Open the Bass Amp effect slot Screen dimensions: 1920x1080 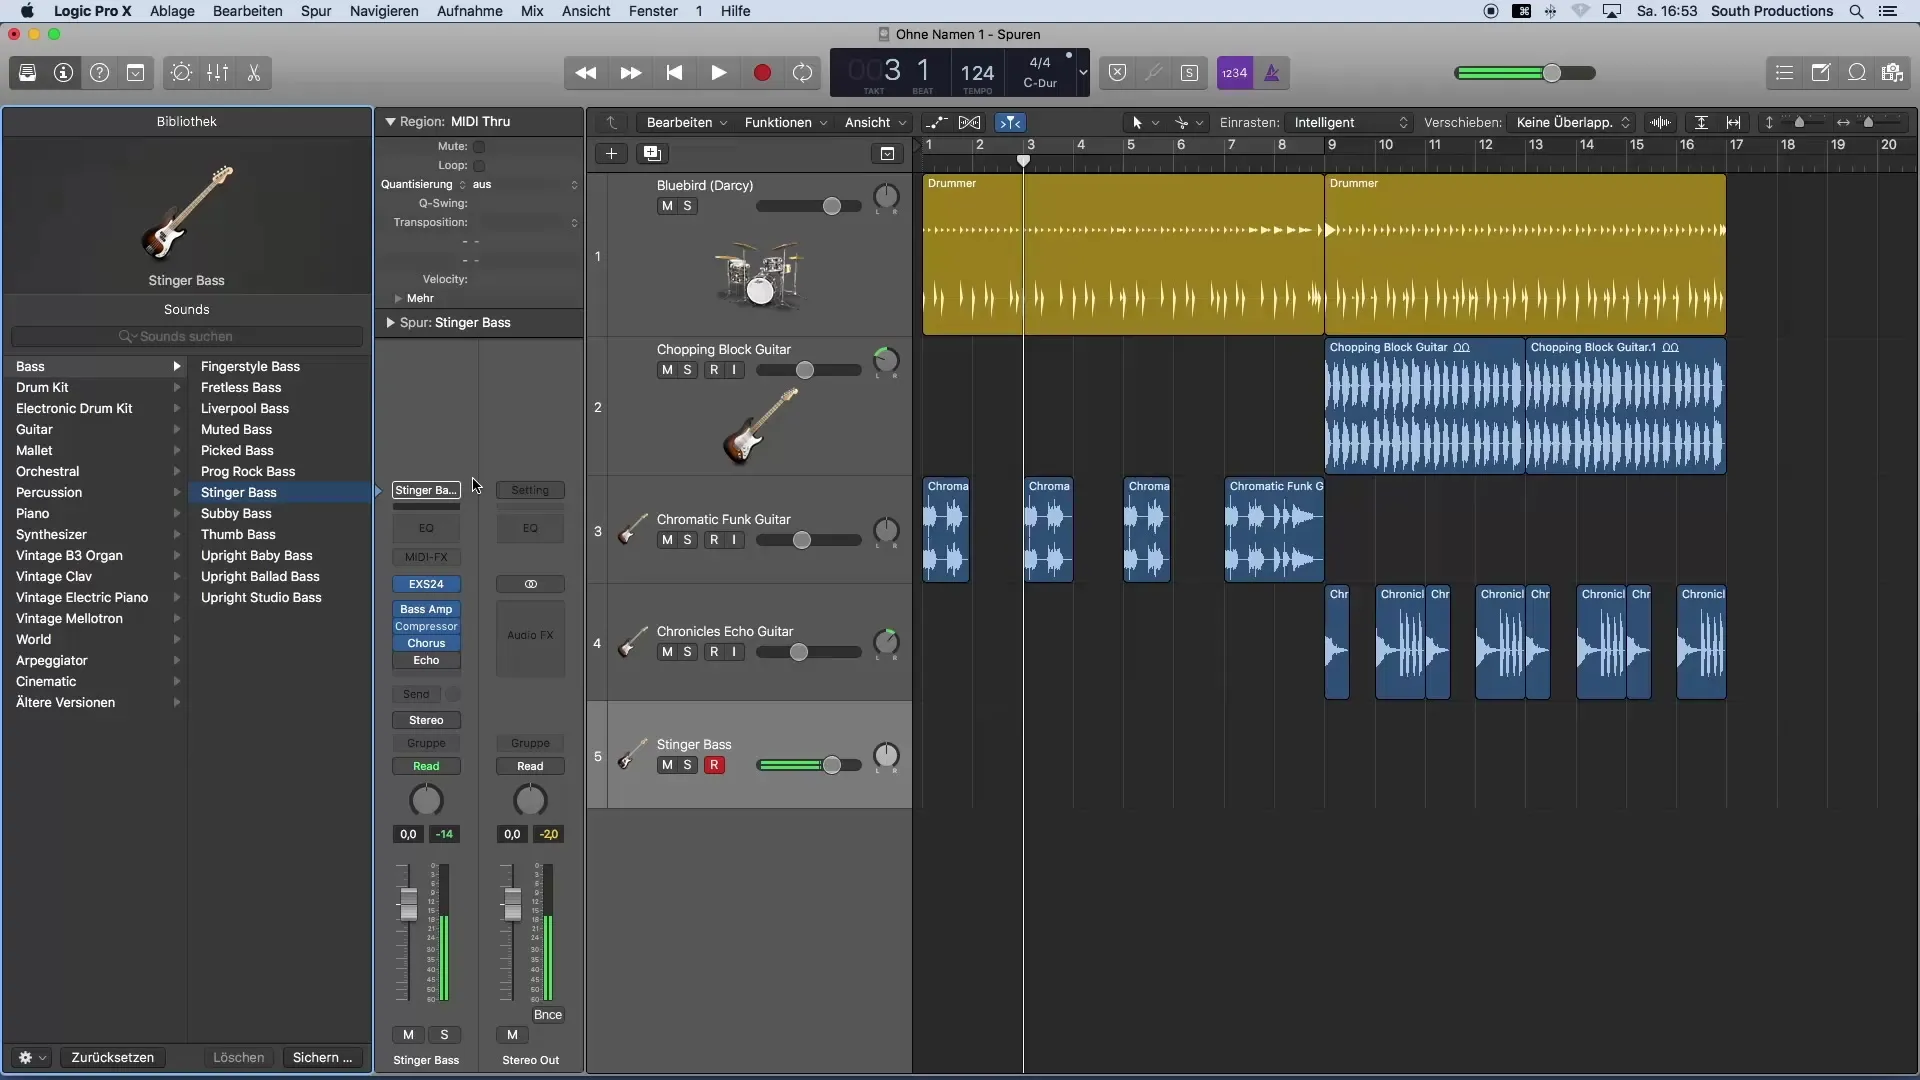coord(426,609)
